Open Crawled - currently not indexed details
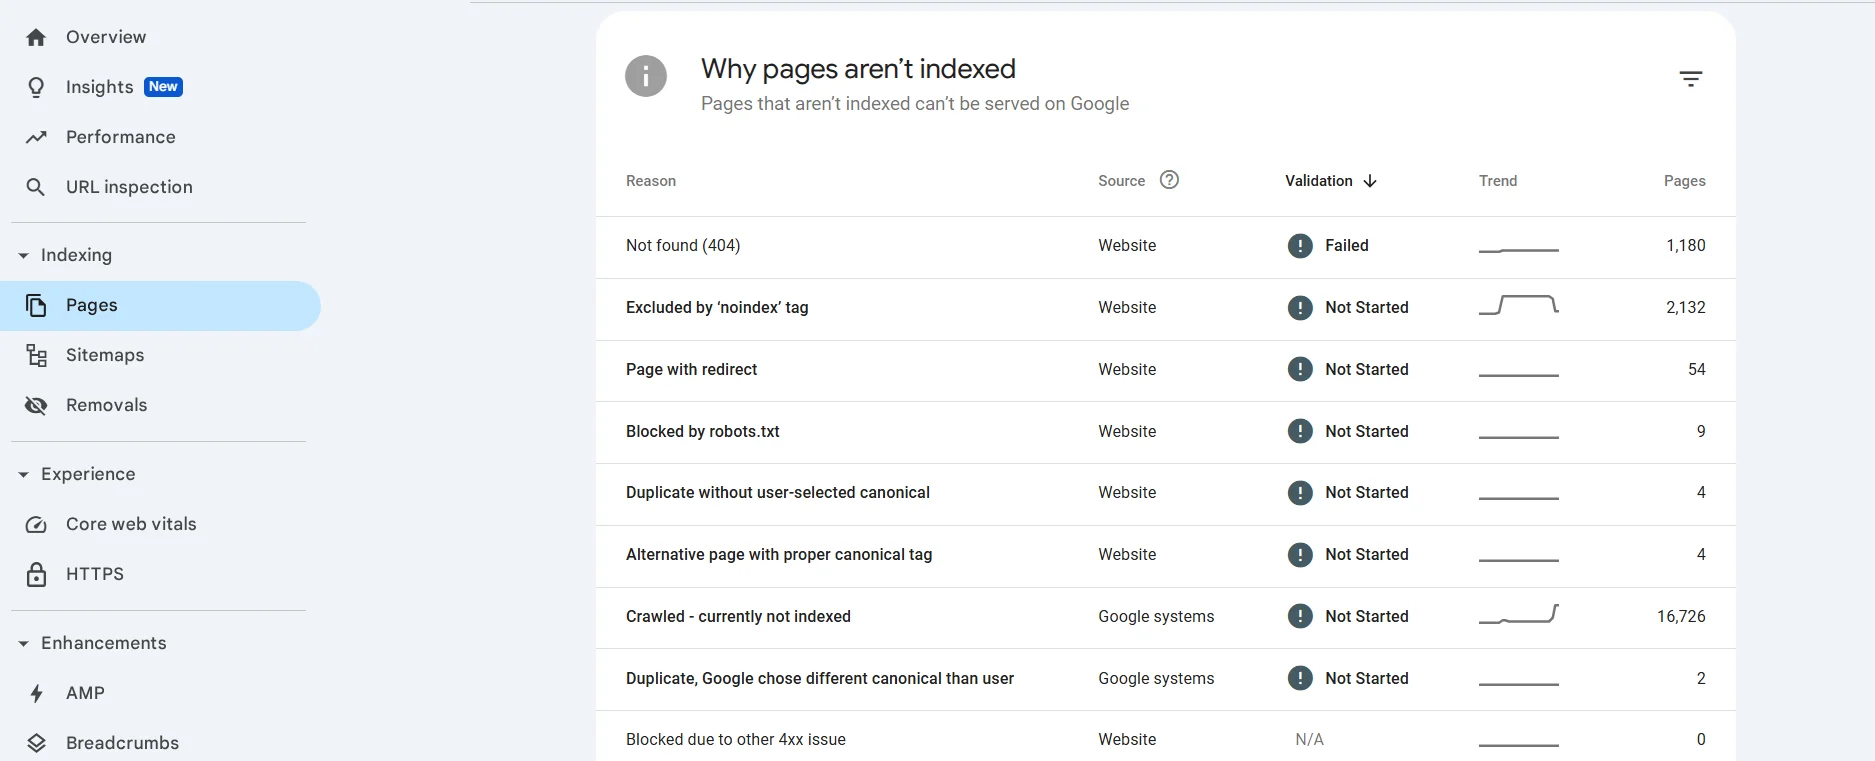 pyautogui.click(x=738, y=617)
